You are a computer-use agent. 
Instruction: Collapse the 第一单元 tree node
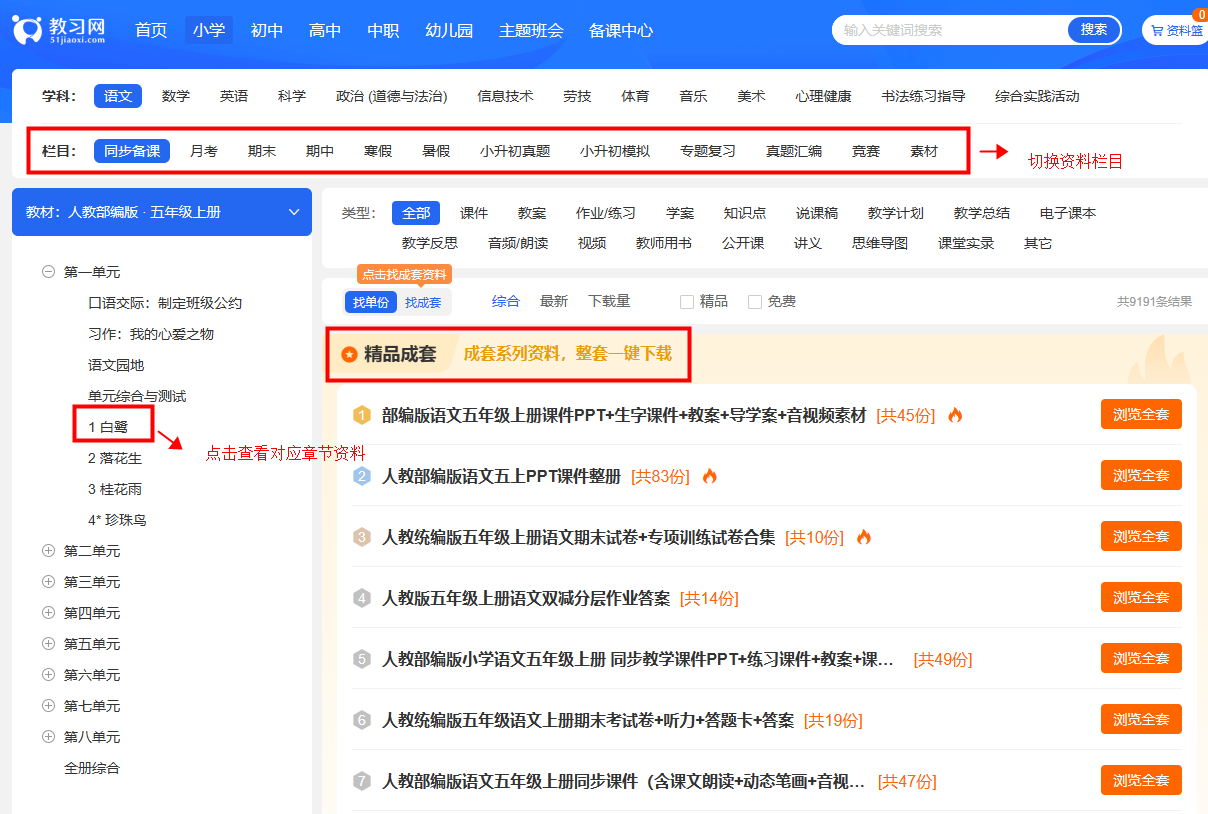(x=48, y=272)
